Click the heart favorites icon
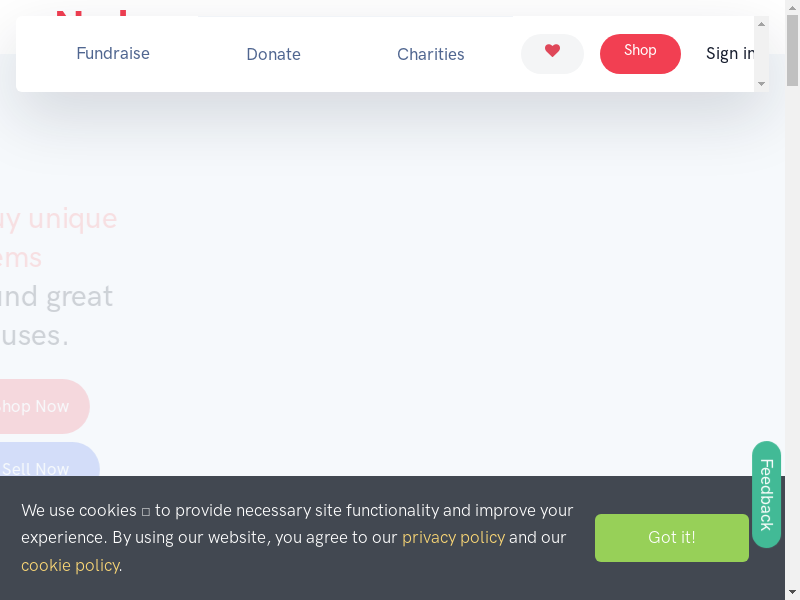800x600 pixels. coord(552,53)
